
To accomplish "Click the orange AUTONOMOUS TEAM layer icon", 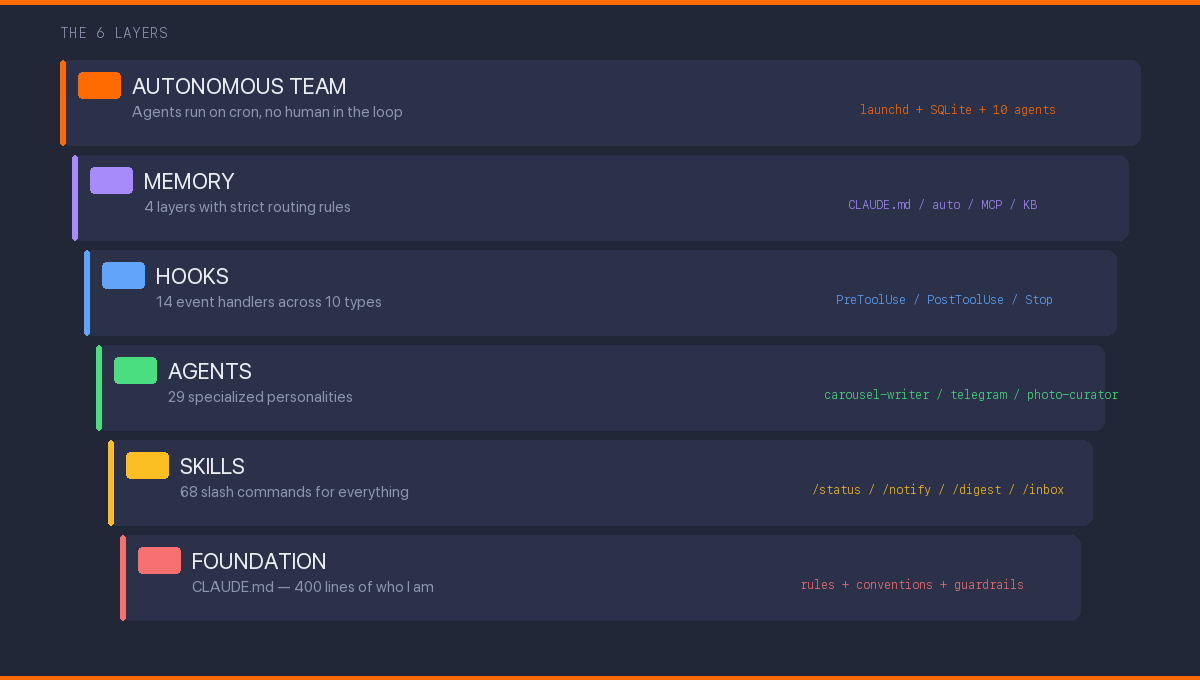I will (99, 85).
